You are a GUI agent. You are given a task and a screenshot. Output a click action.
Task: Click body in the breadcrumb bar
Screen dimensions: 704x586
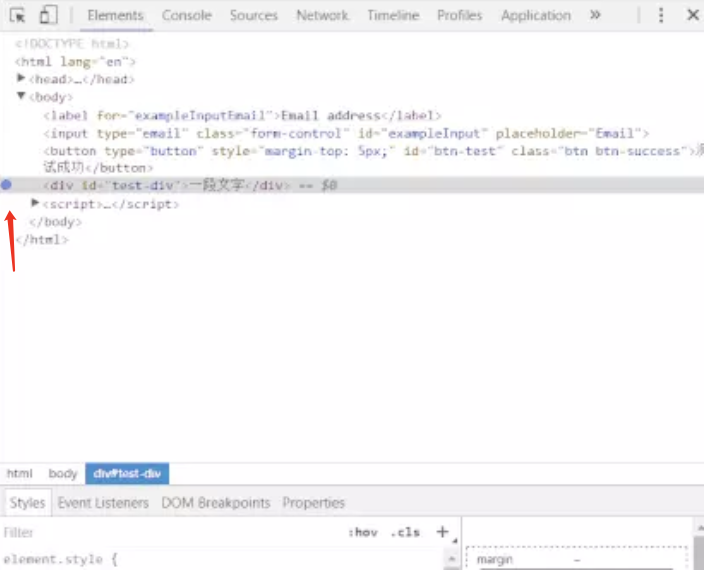click(63, 473)
